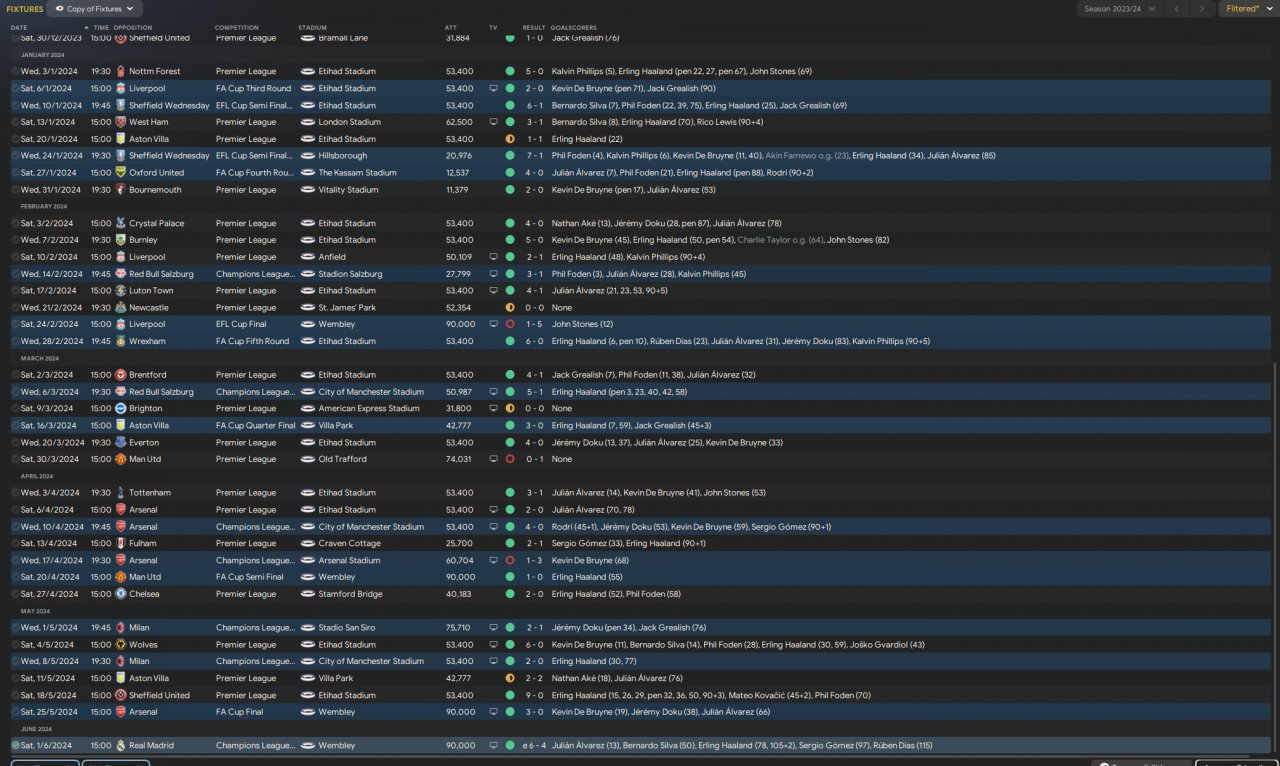Open the FA Cup Third Round competition link

[253, 89]
